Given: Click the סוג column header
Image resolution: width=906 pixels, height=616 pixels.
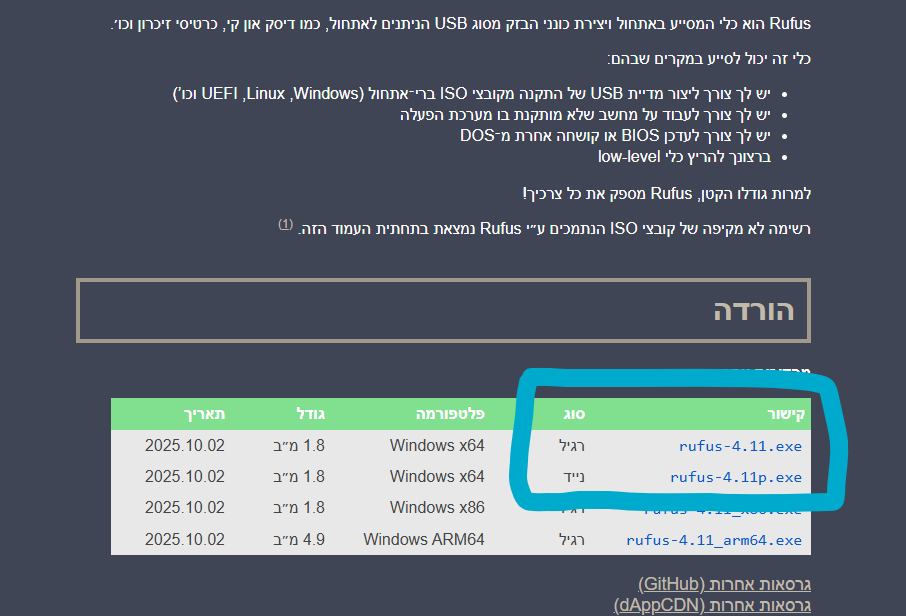Looking at the screenshot, I should [573, 414].
